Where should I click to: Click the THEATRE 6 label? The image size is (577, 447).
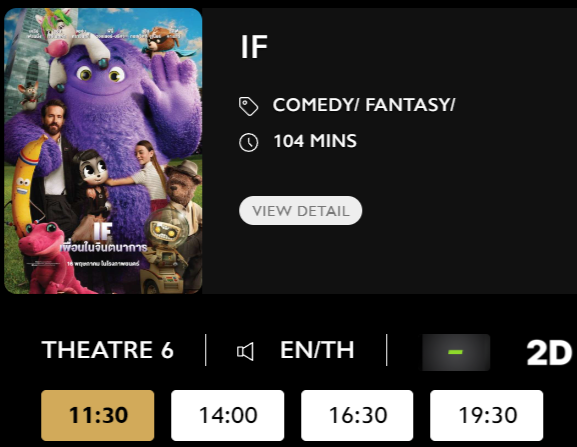point(107,350)
